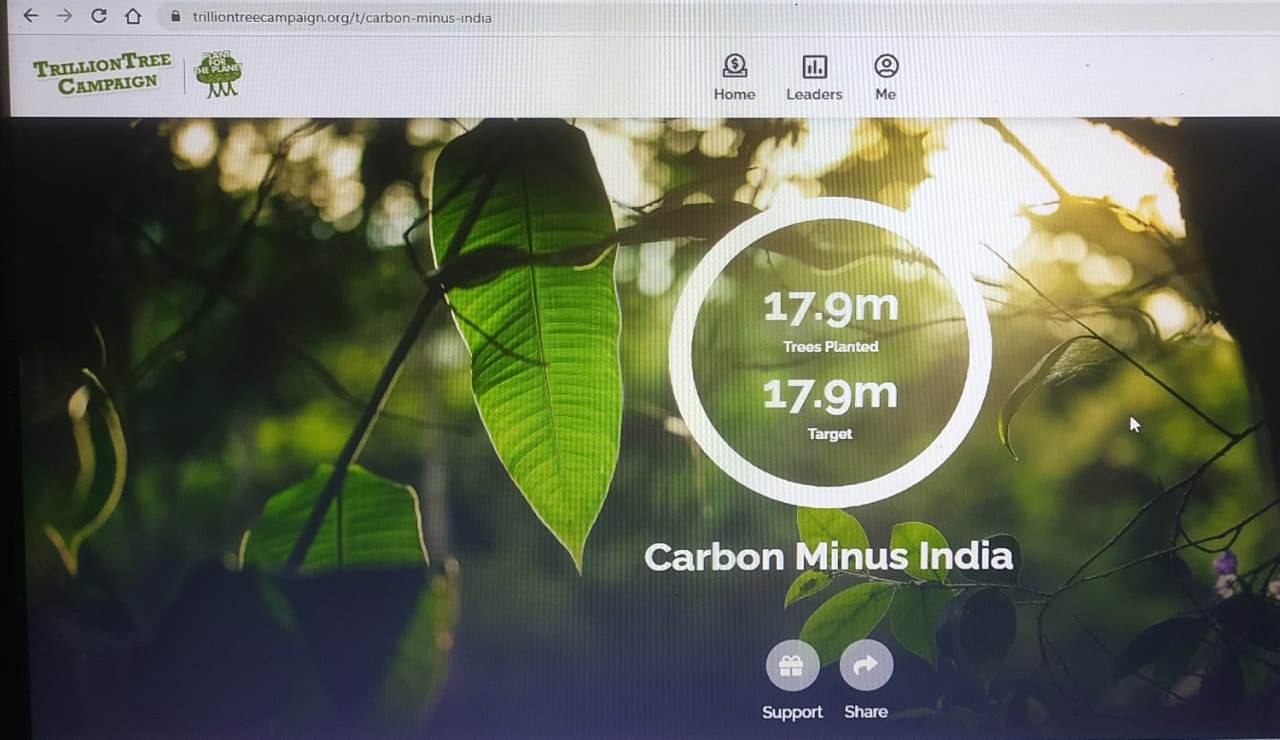Reload the page with the refresh icon
The height and width of the screenshot is (740, 1280).
[x=98, y=16]
